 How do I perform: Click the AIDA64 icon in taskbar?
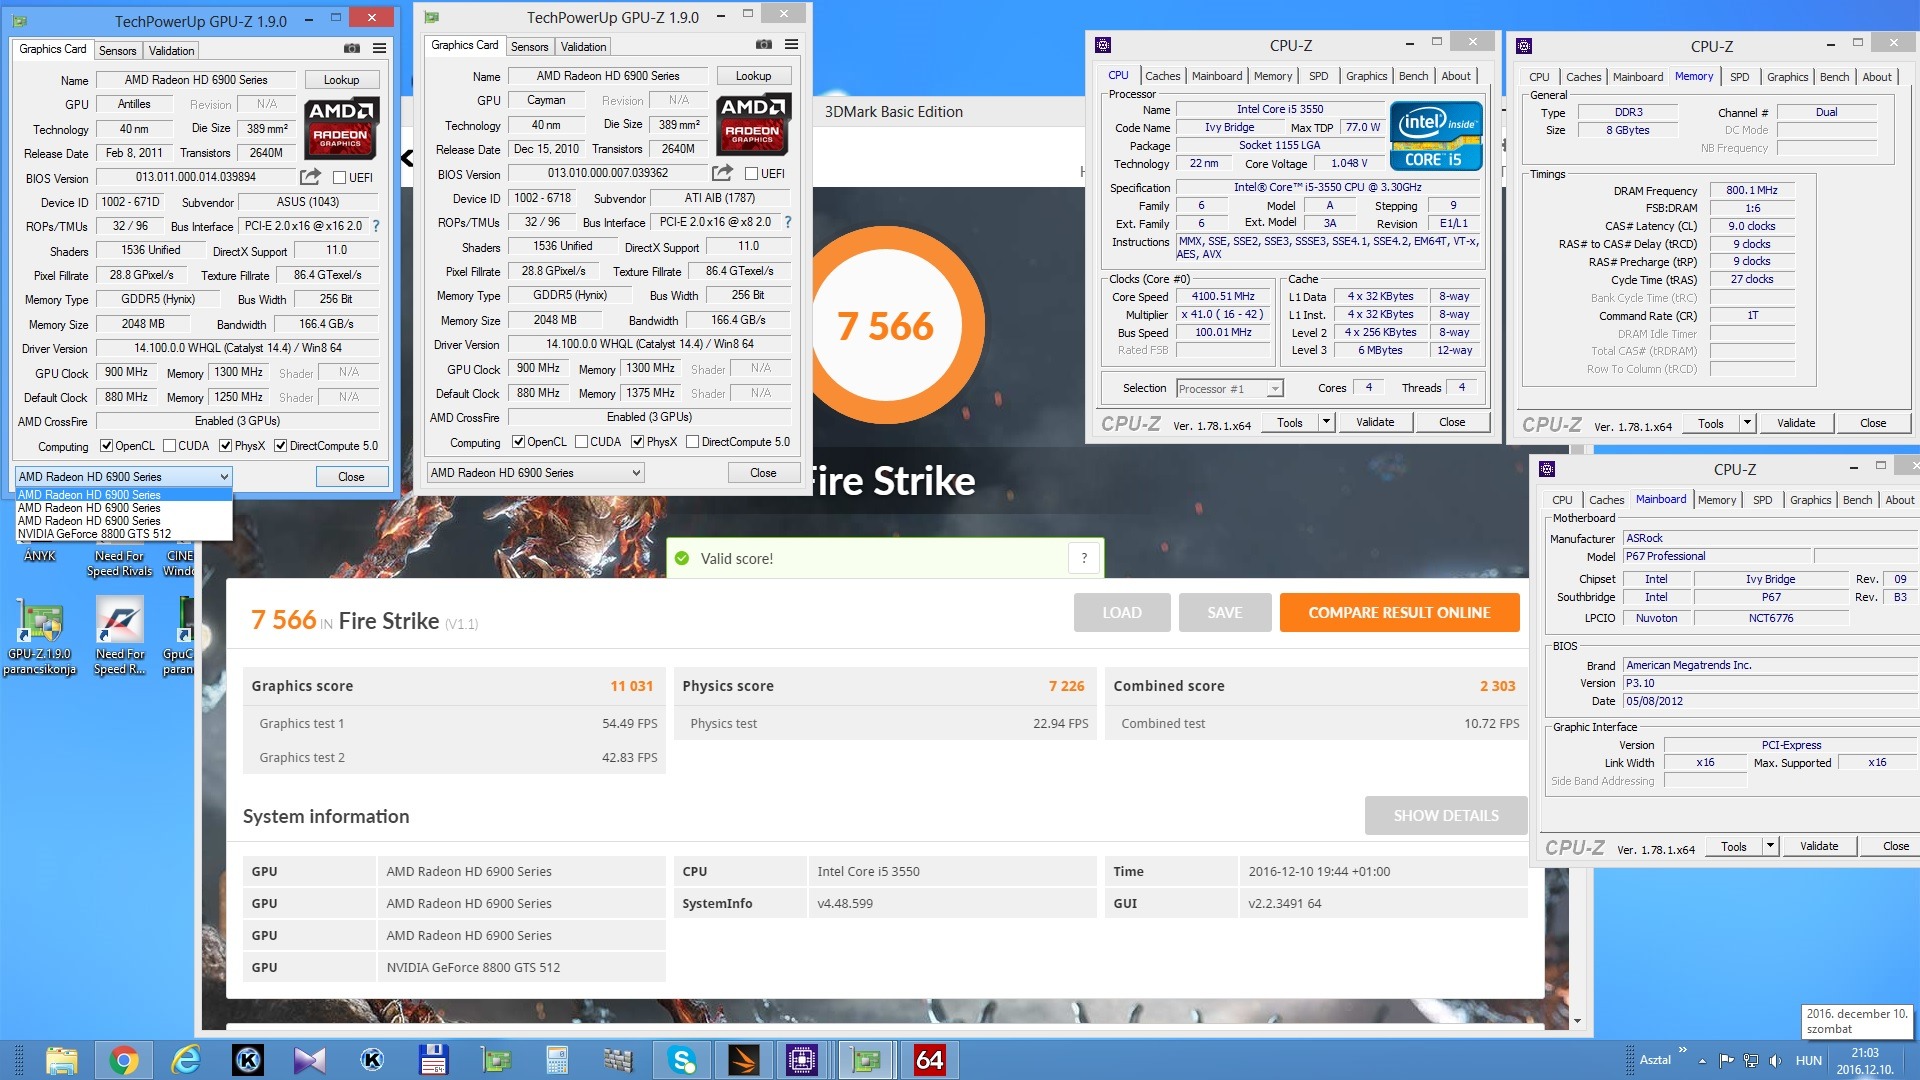click(929, 1060)
